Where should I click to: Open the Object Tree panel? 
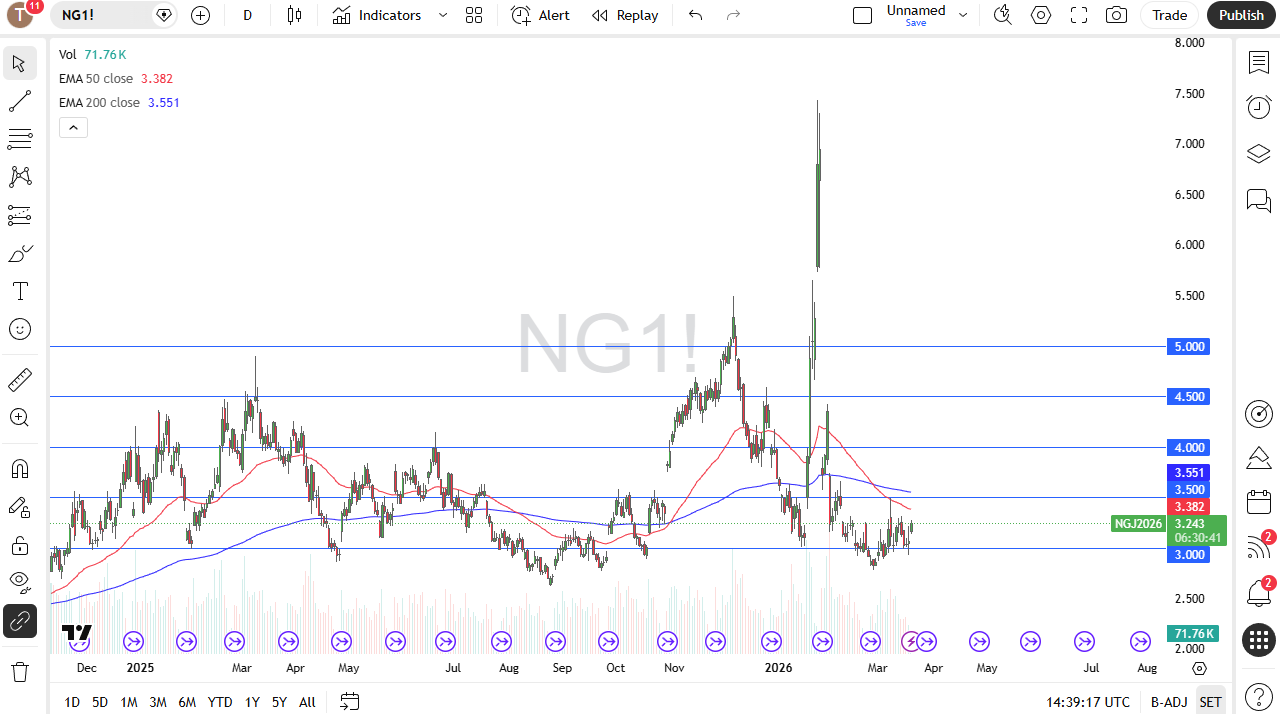pos(1258,153)
